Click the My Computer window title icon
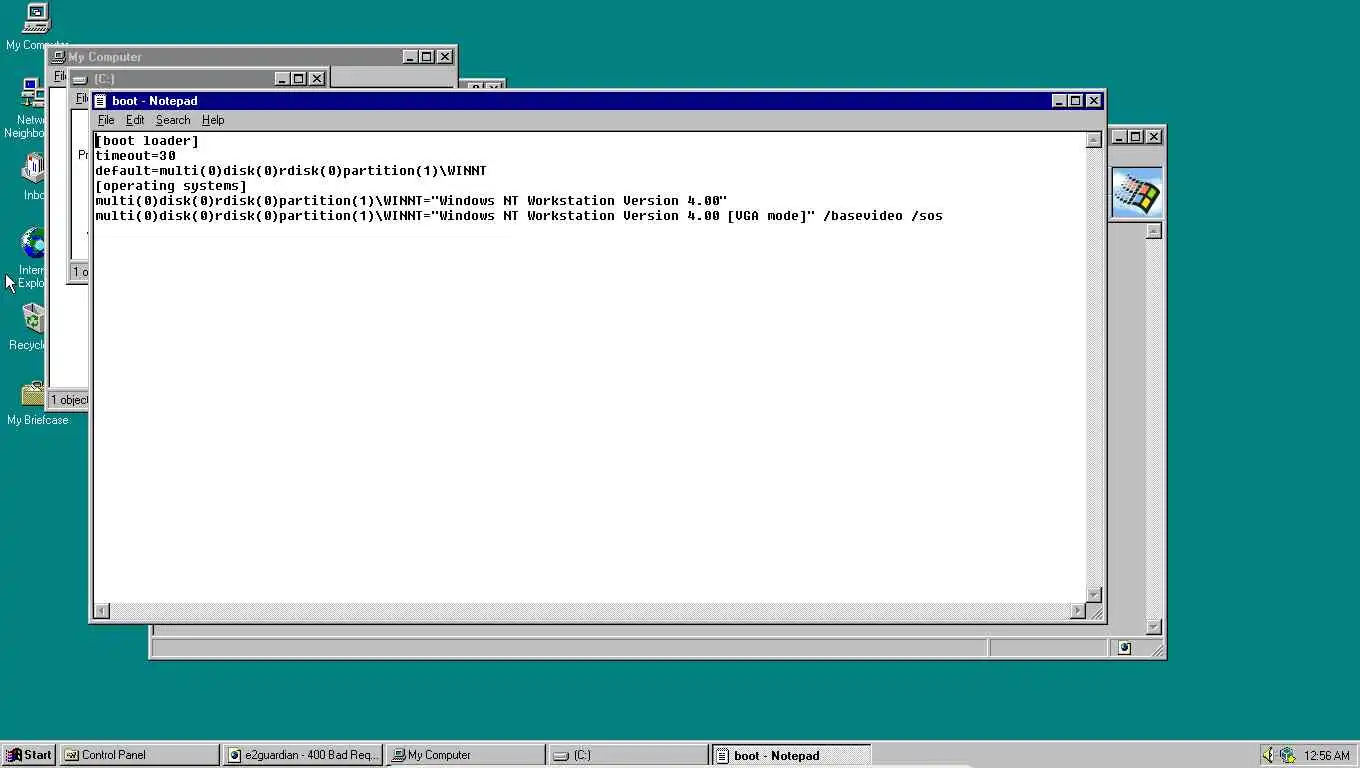 [x=59, y=57]
